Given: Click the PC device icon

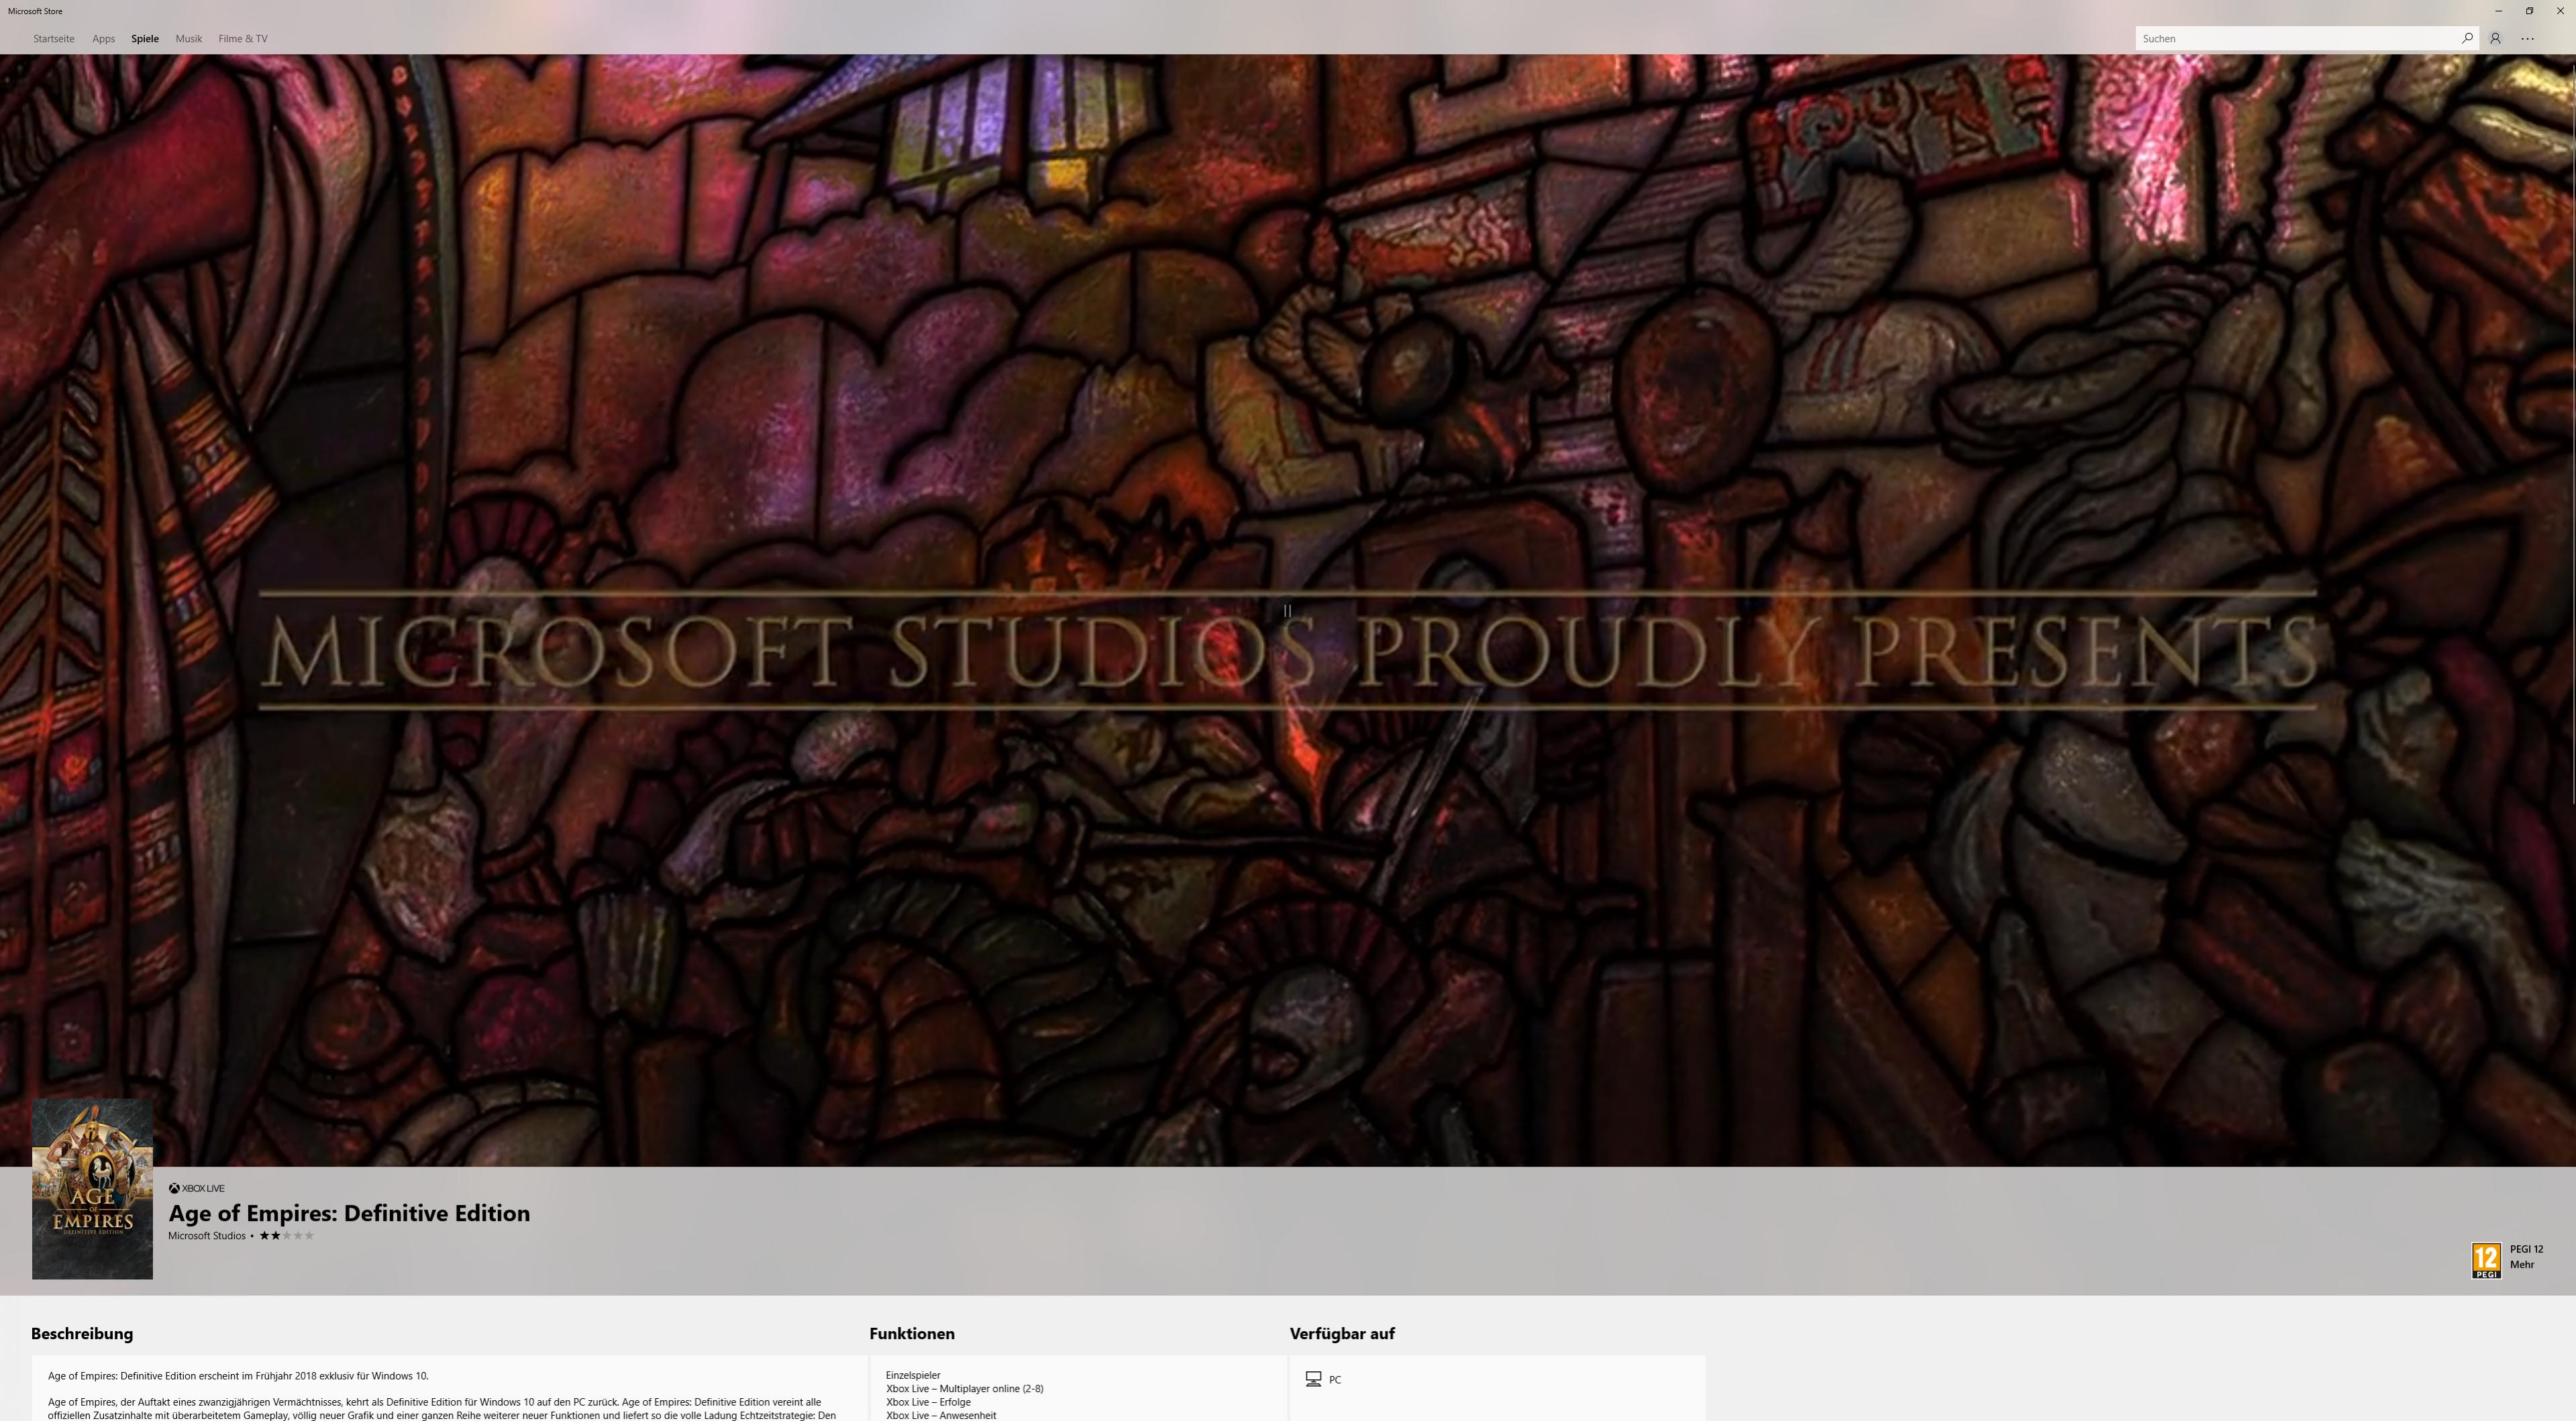Looking at the screenshot, I should [1313, 1379].
